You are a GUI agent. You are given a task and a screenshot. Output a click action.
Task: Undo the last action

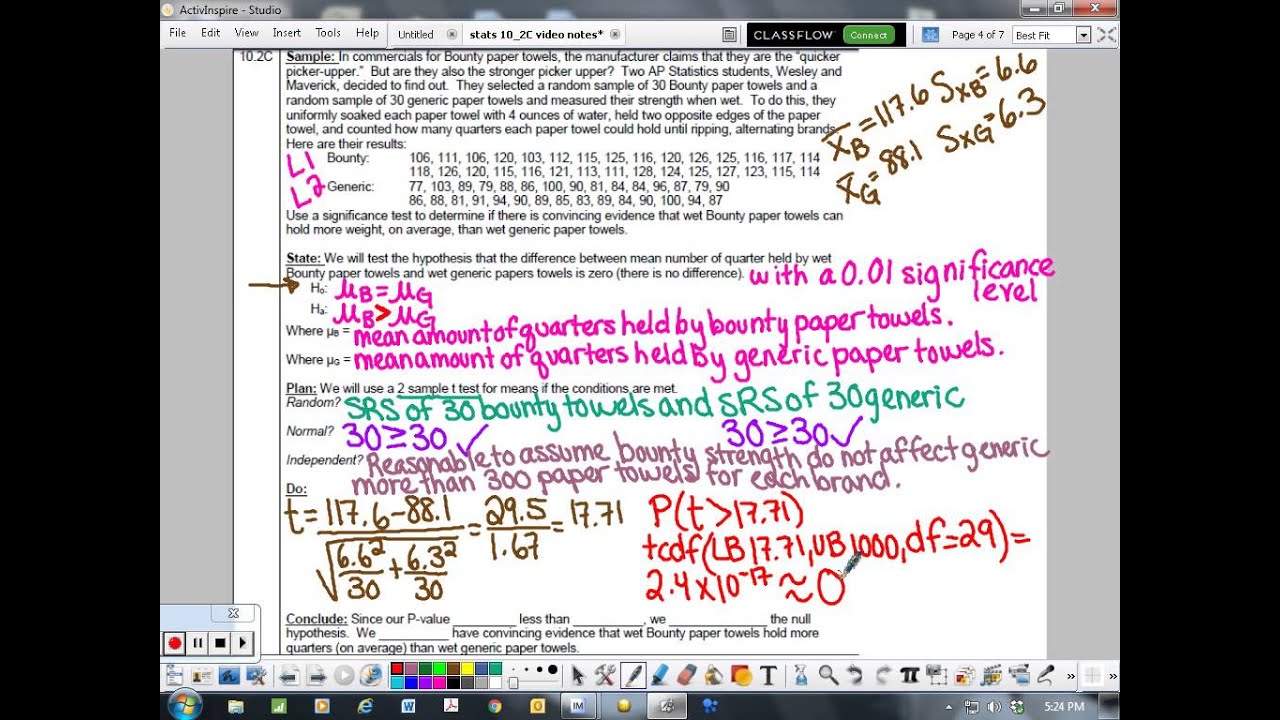[854, 675]
